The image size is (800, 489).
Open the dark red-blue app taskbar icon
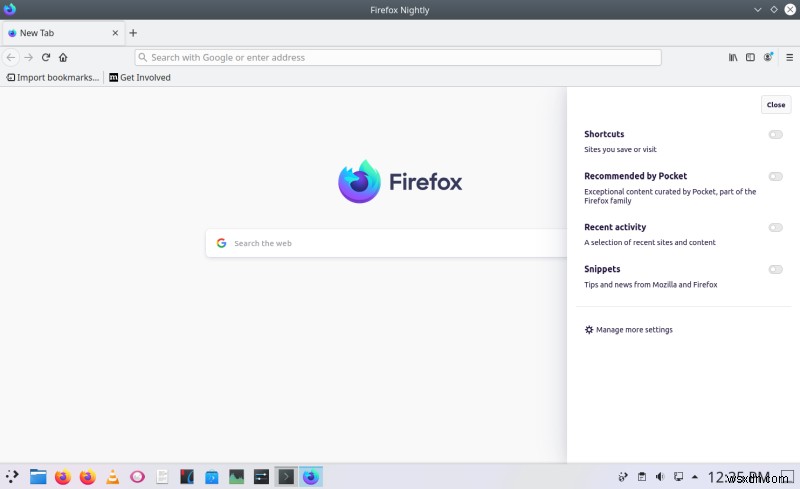click(187, 477)
